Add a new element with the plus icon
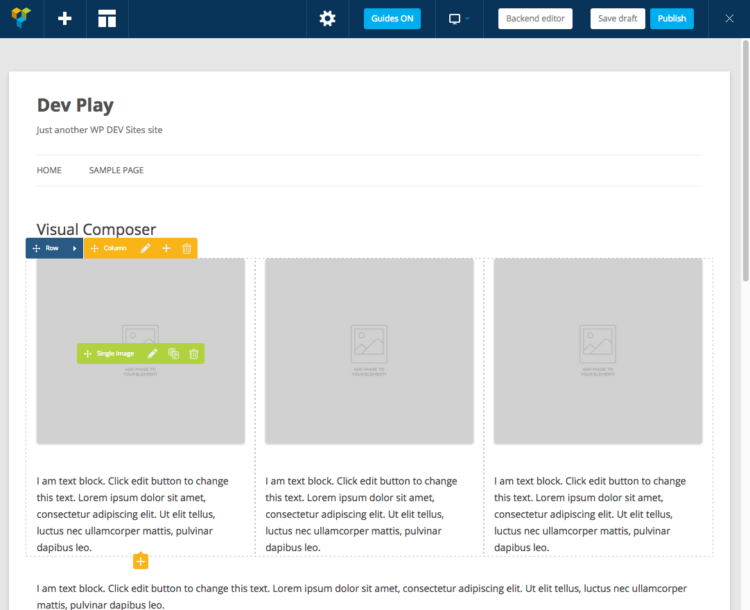750x610 pixels. 65,18
